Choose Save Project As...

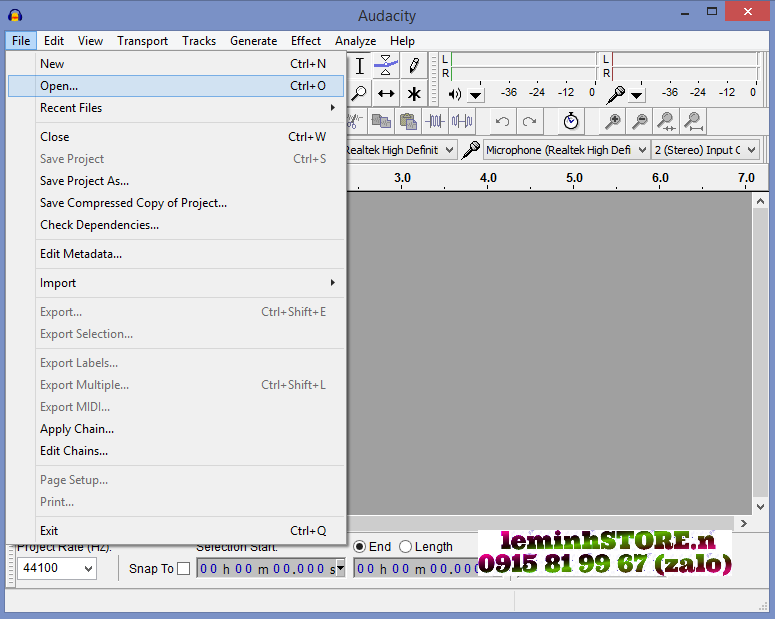[176, 181]
